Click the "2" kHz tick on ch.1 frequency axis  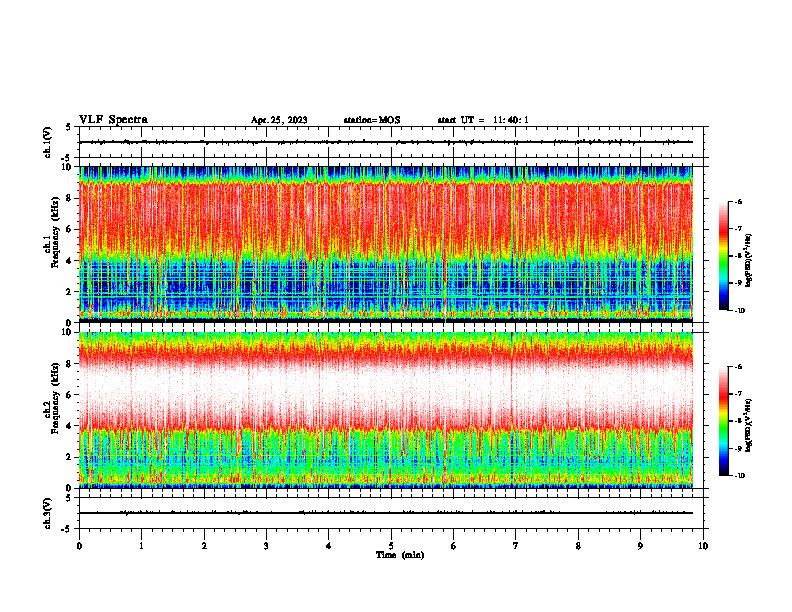click(70, 291)
